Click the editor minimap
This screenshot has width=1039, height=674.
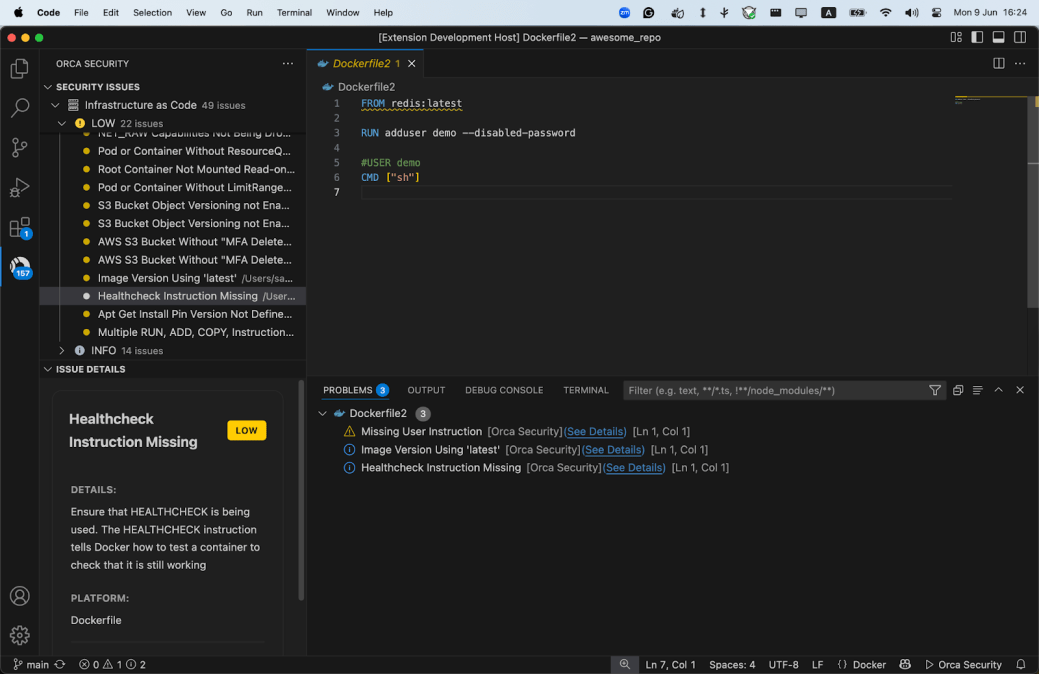990,102
